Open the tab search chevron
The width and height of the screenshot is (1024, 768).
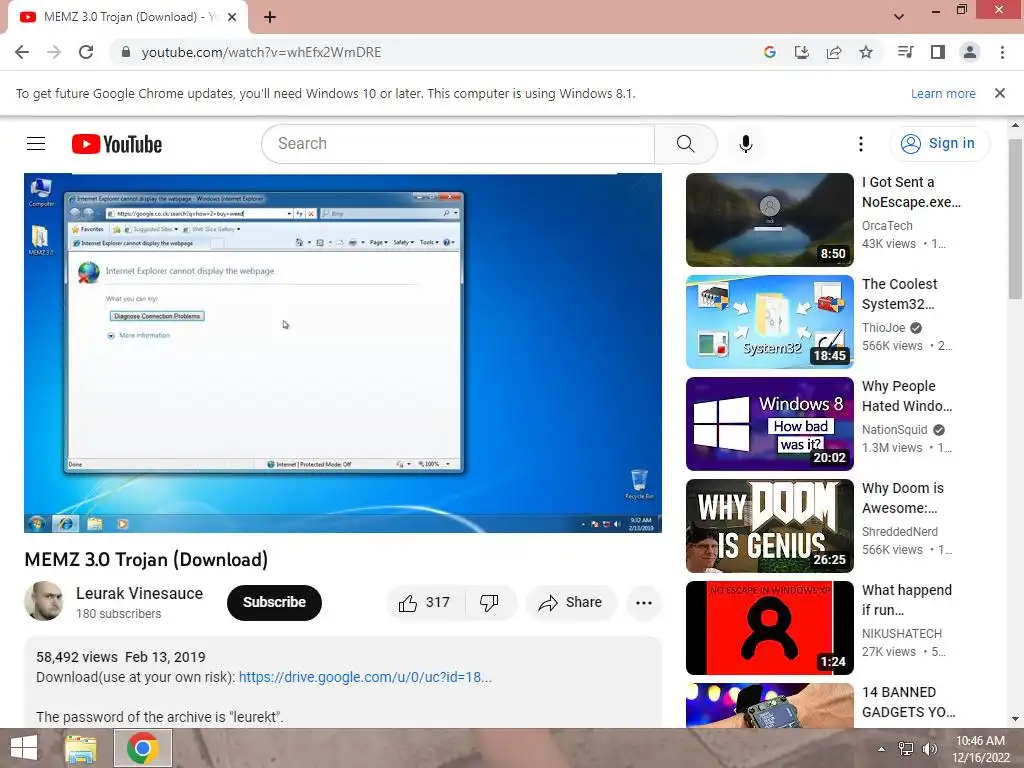coord(899,17)
